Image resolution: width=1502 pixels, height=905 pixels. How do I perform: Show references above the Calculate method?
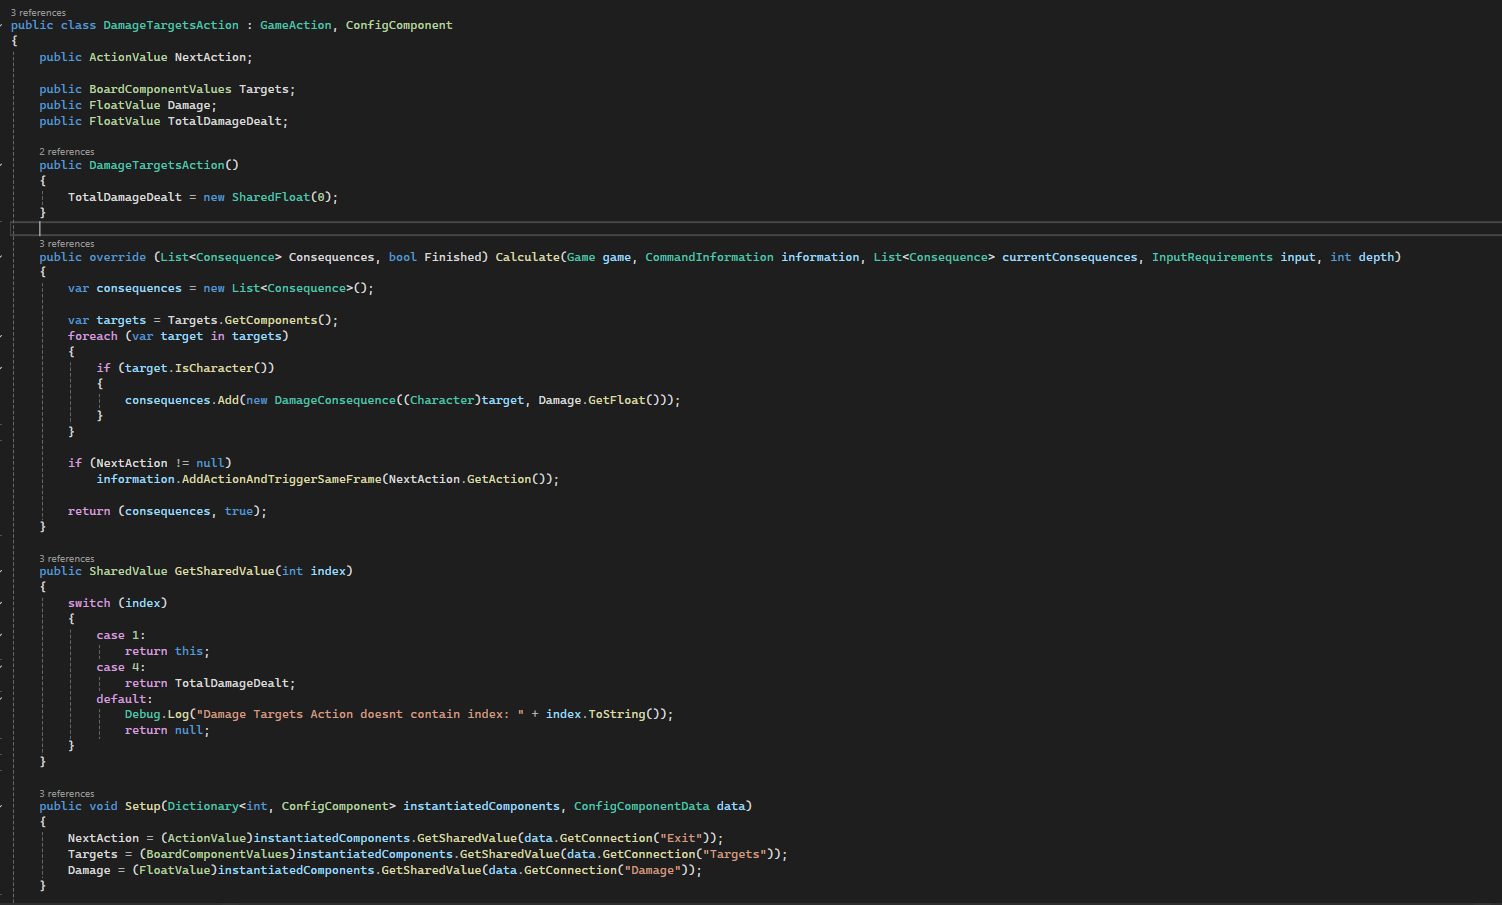[x=67, y=244]
